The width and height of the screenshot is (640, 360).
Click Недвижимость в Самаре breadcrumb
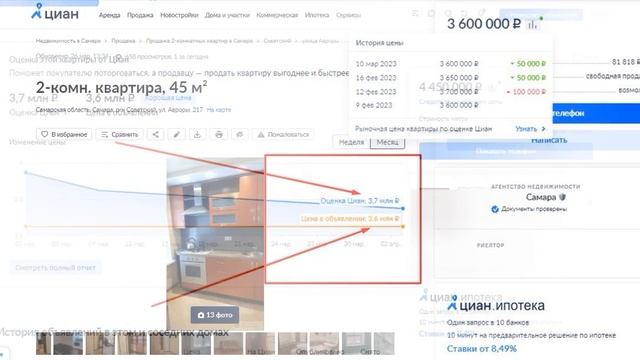click(68, 41)
